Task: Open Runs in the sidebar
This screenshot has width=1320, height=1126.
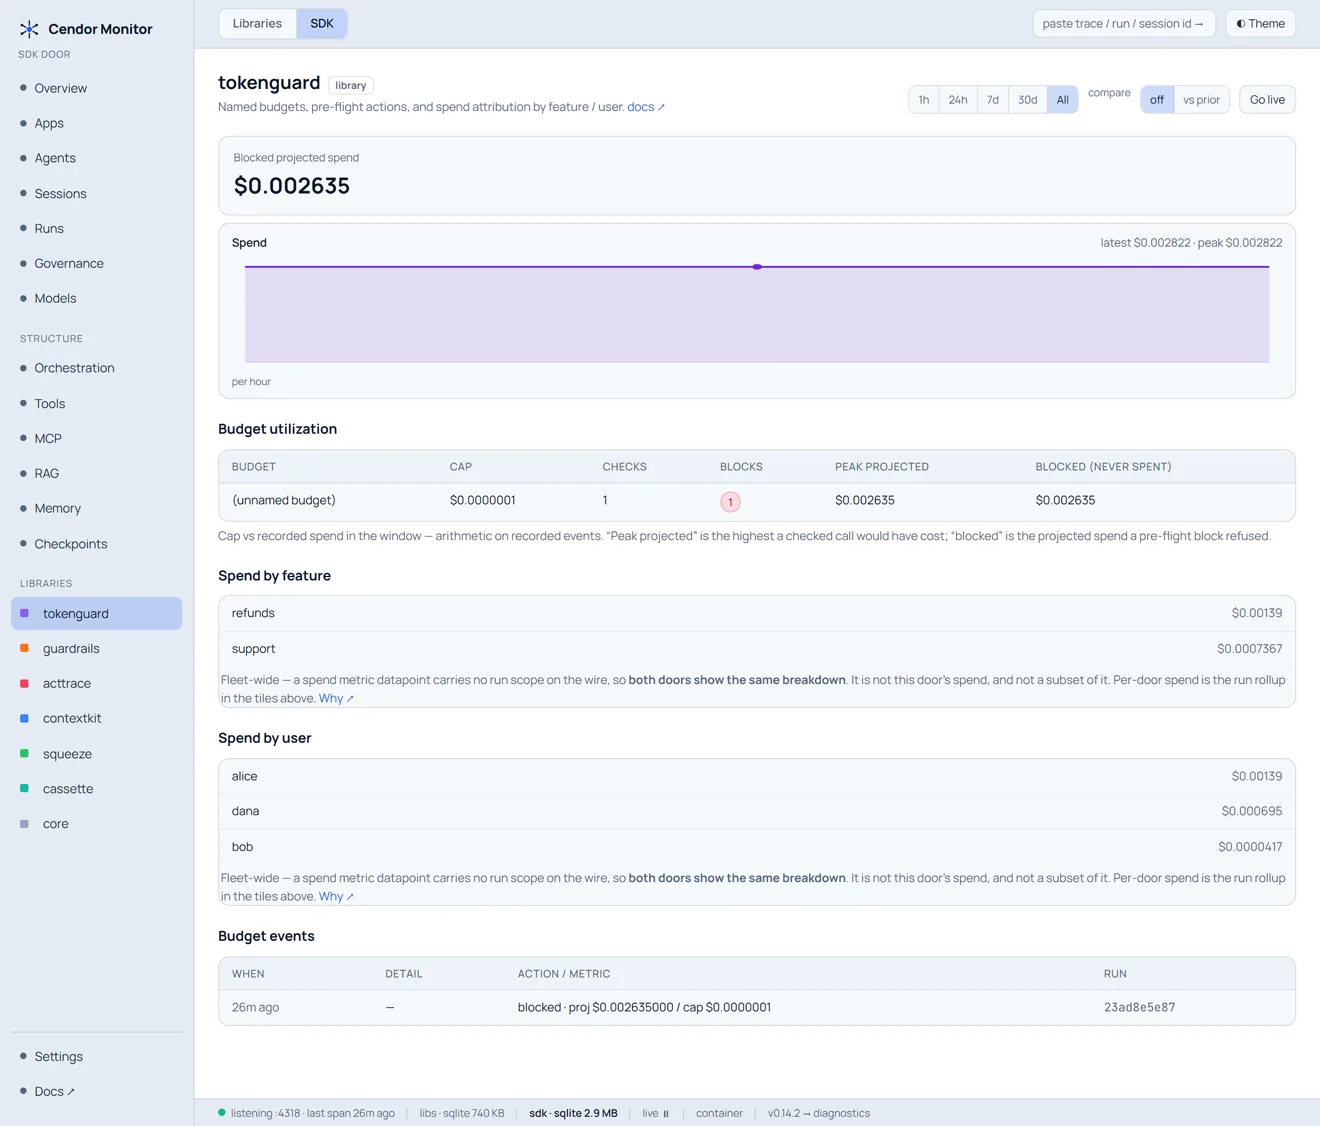Action: coord(96,228)
